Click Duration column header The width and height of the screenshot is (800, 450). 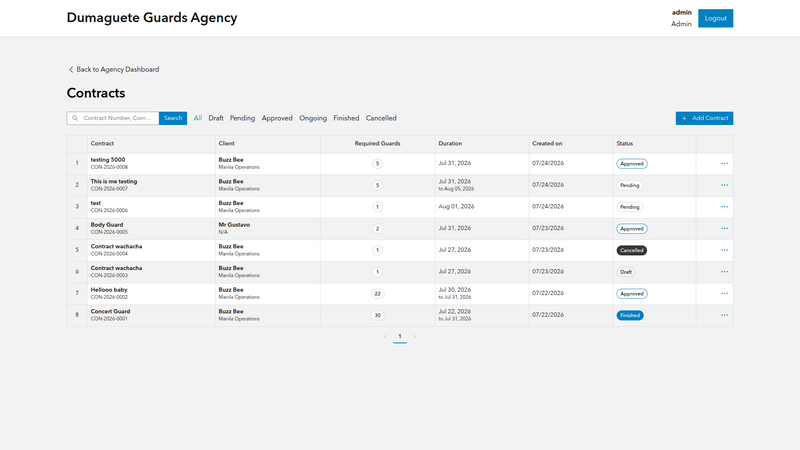click(x=450, y=144)
